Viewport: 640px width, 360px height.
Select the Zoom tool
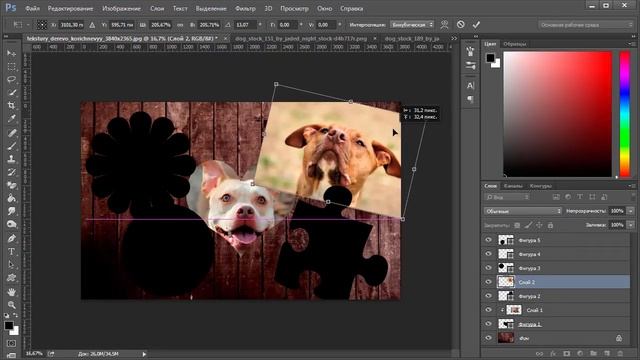[11, 304]
